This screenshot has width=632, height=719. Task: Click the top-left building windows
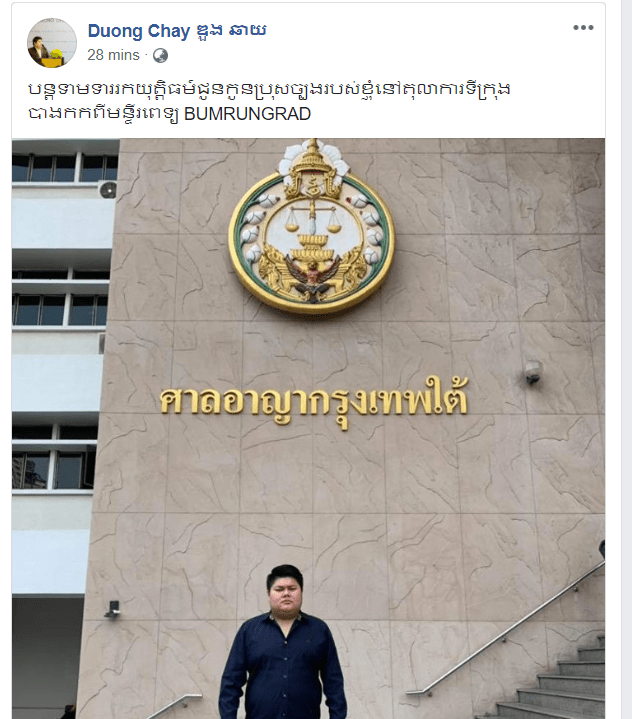point(65,168)
